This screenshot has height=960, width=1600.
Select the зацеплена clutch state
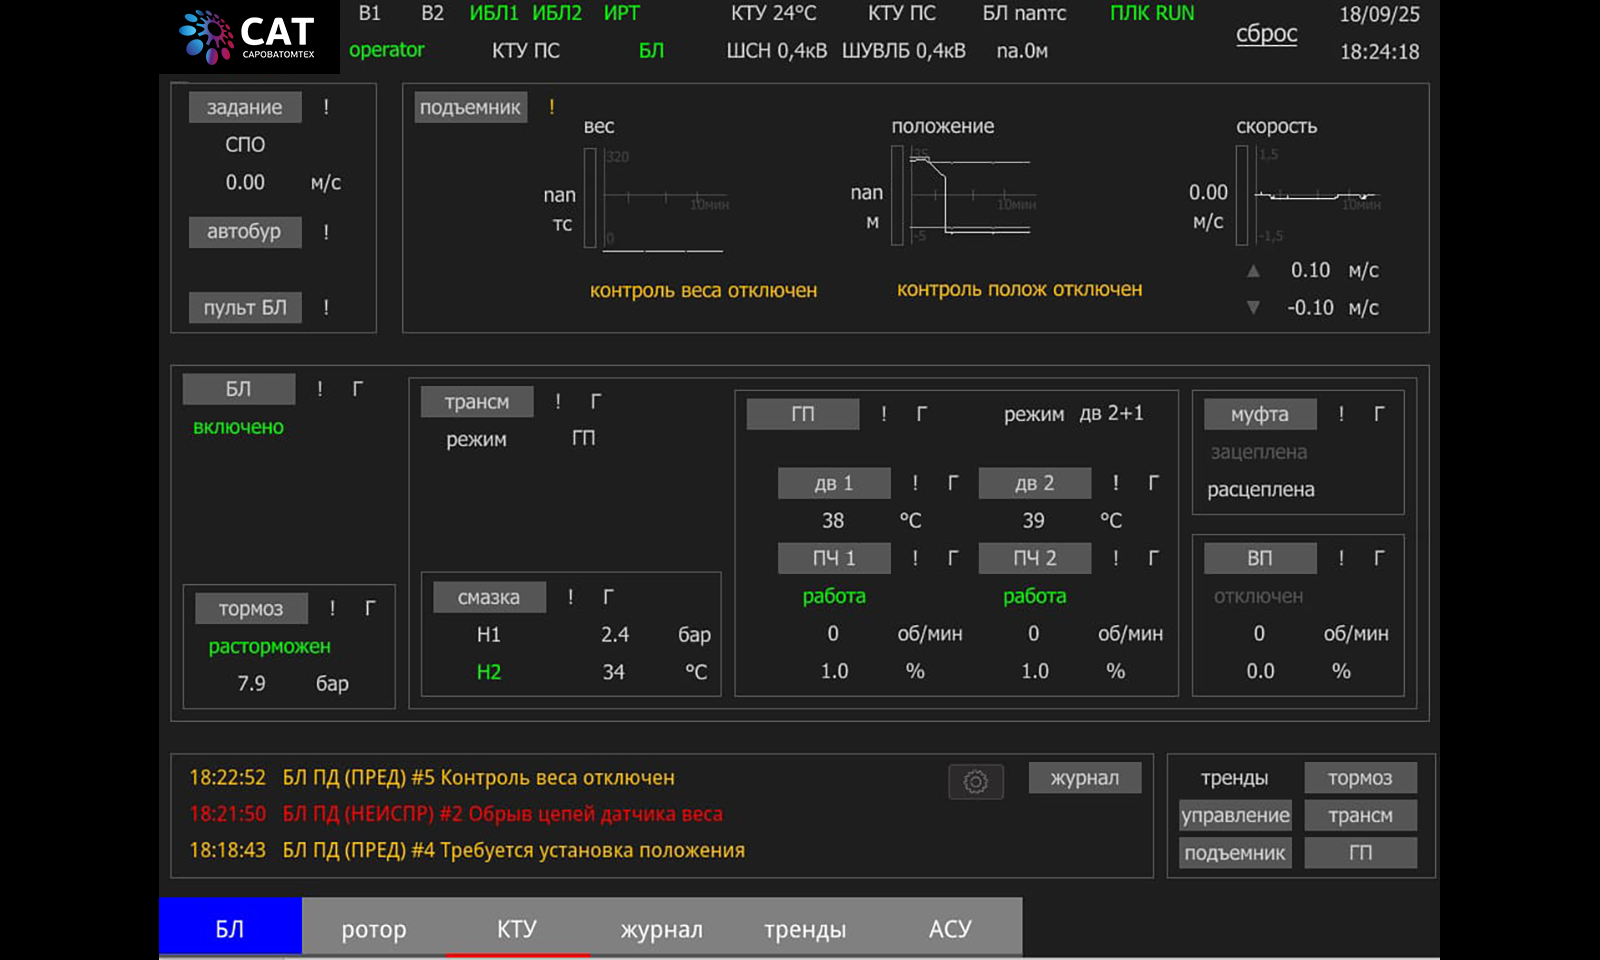click(1259, 452)
